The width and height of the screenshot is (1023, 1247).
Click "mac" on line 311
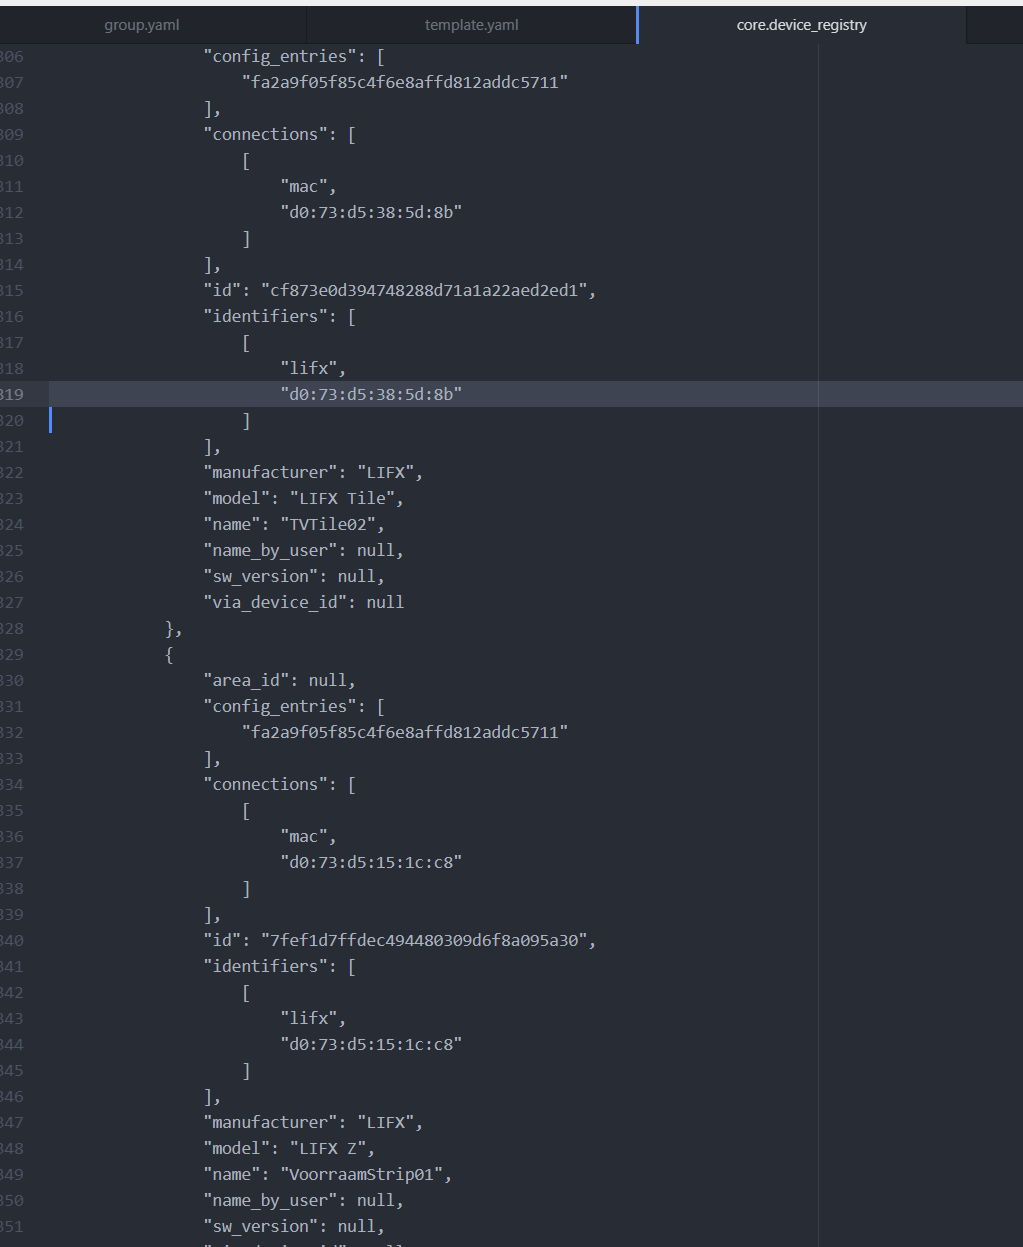(304, 186)
